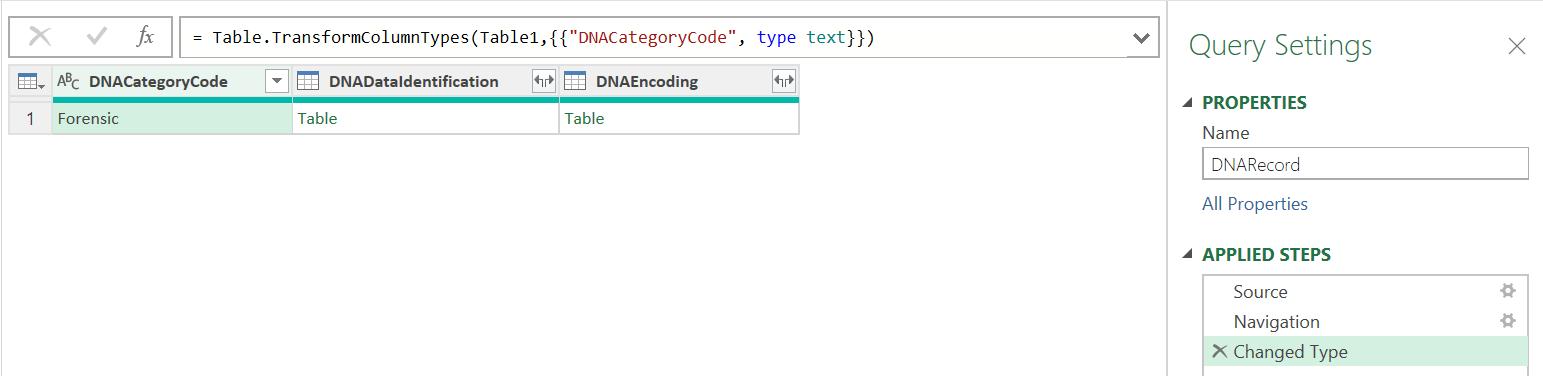The image size is (1543, 376).
Task: Expand the formula bar chevron
Action: [x=1140, y=38]
